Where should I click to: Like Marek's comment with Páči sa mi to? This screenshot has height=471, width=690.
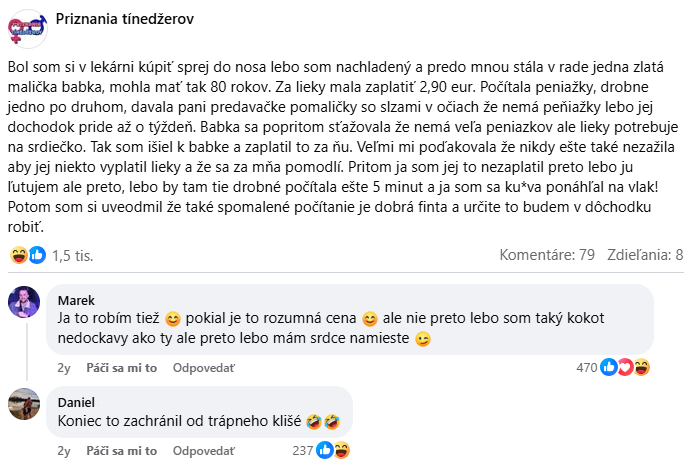tap(122, 367)
